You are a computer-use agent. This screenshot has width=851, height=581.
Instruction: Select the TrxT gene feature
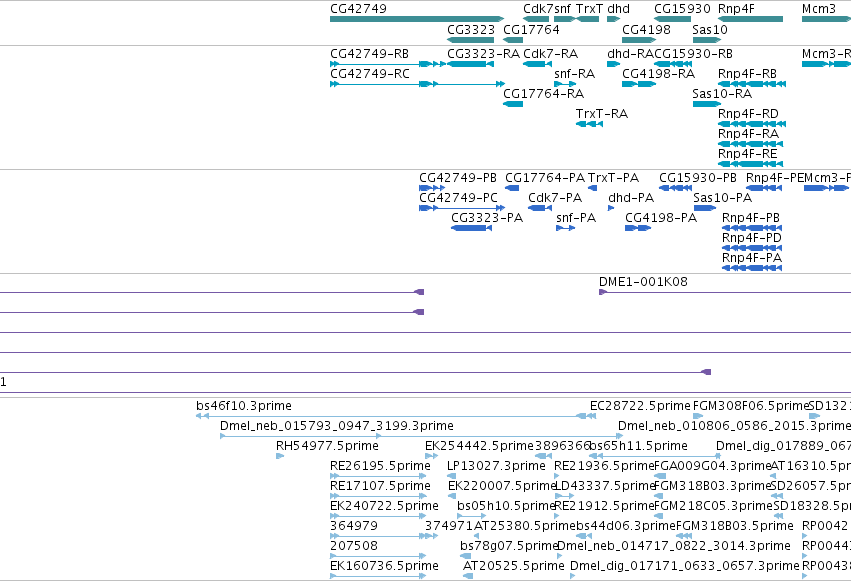[x=587, y=19]
